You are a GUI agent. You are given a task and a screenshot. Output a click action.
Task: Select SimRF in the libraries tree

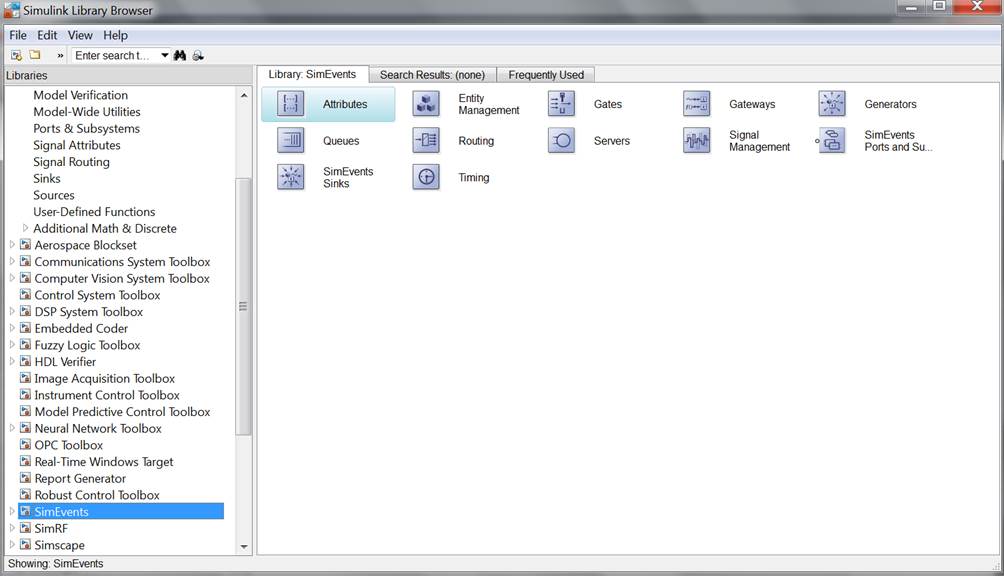pyautogui.click(x=51, y=527)
